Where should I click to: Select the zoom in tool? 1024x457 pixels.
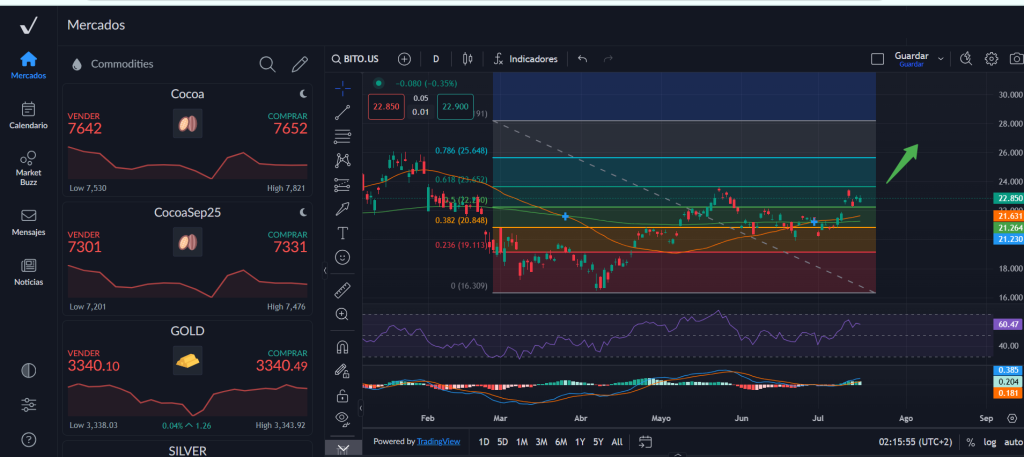coord(342,314)
